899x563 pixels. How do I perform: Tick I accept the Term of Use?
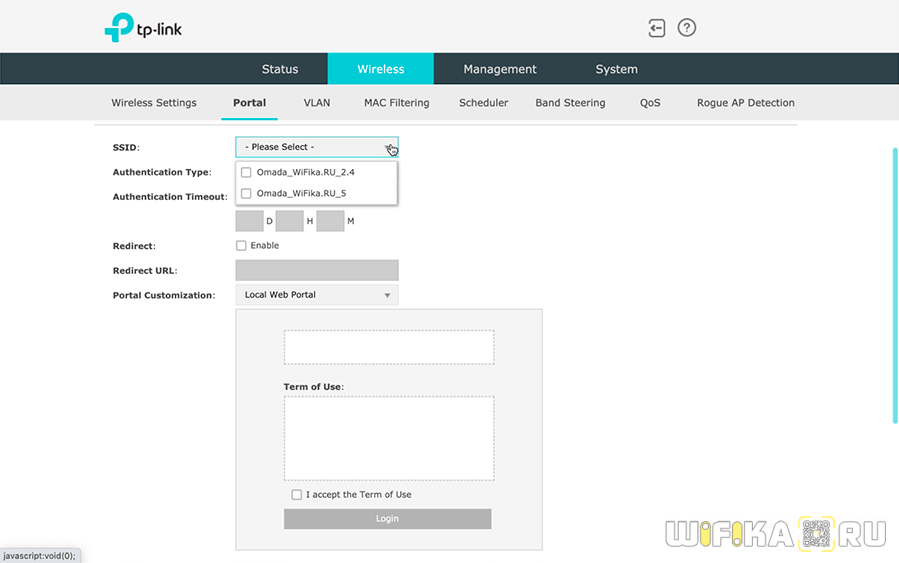point(296,494)
